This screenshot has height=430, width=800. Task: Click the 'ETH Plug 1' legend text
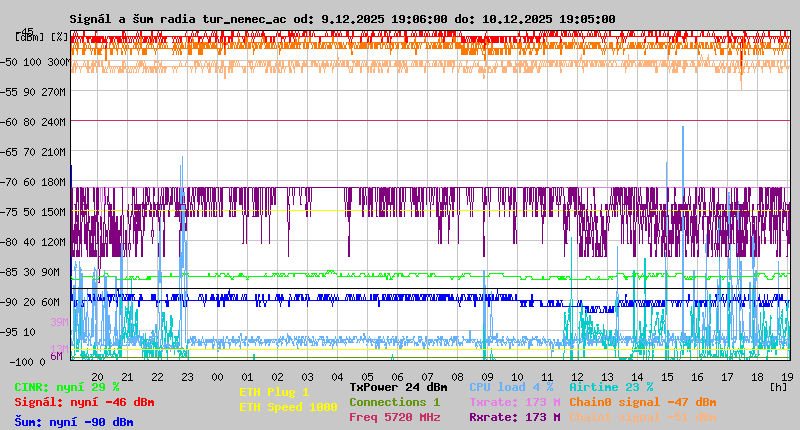click(x=274, y=392)
